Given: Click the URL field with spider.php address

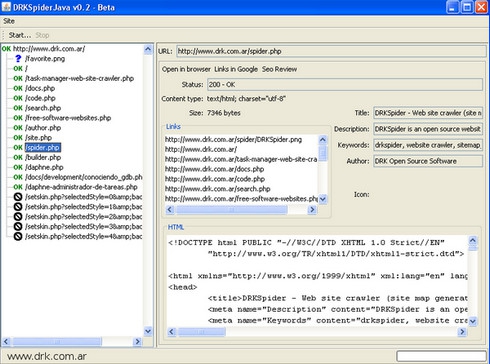Looking at the screenshot, I should coord(331,51).
